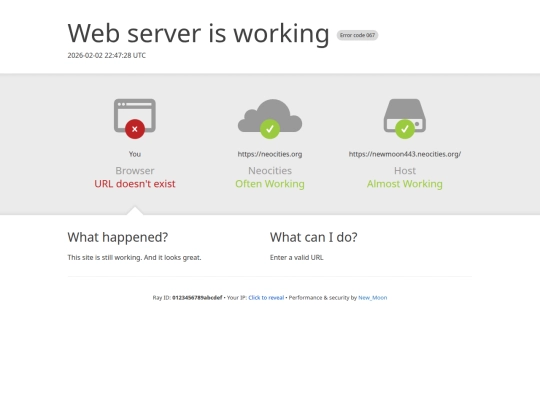Open the https://newmoon443.neocities.org/ link
This screenshot has height=405, width=540.
point(405,154)
